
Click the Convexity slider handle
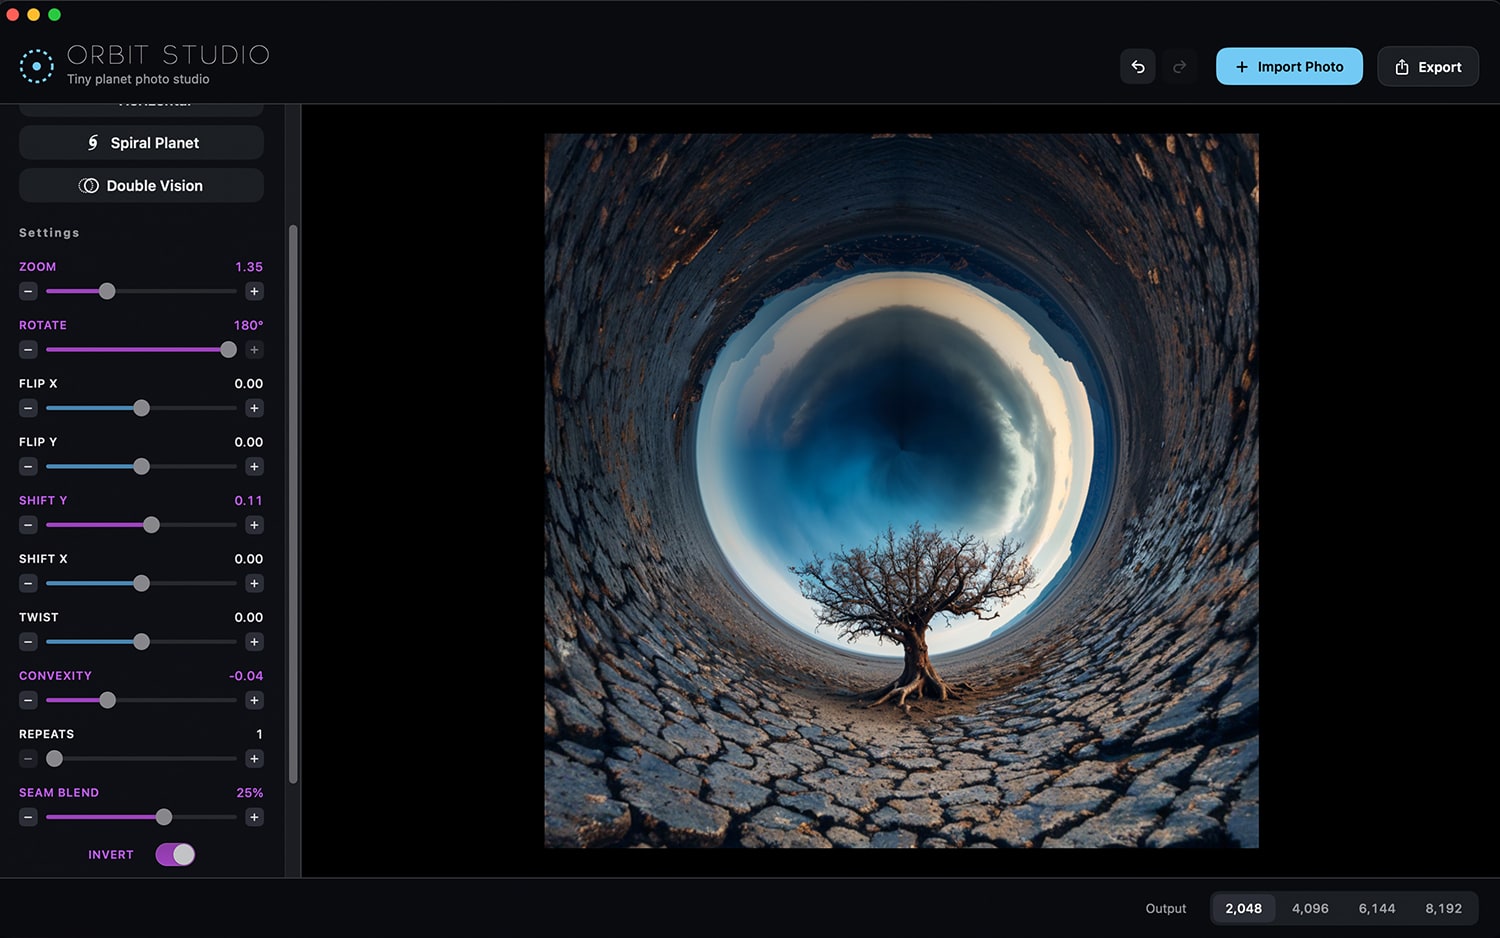pos(107,701)
